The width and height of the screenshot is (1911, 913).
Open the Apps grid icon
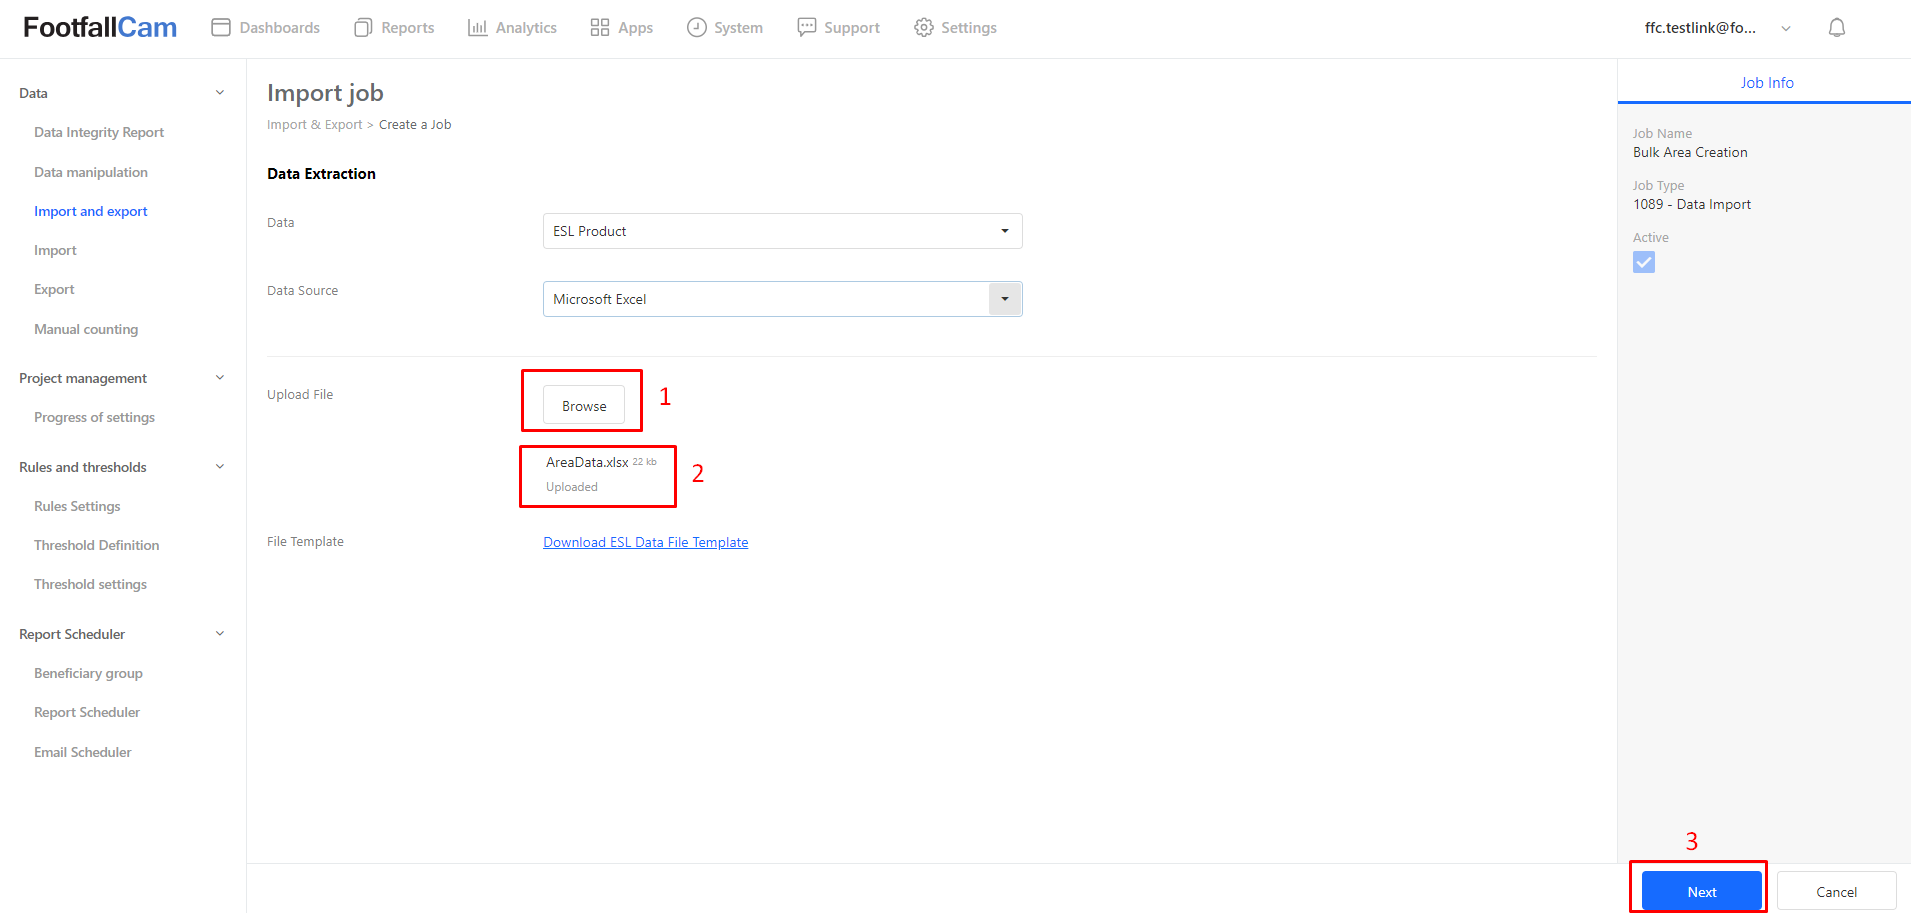tap(600, 28)
